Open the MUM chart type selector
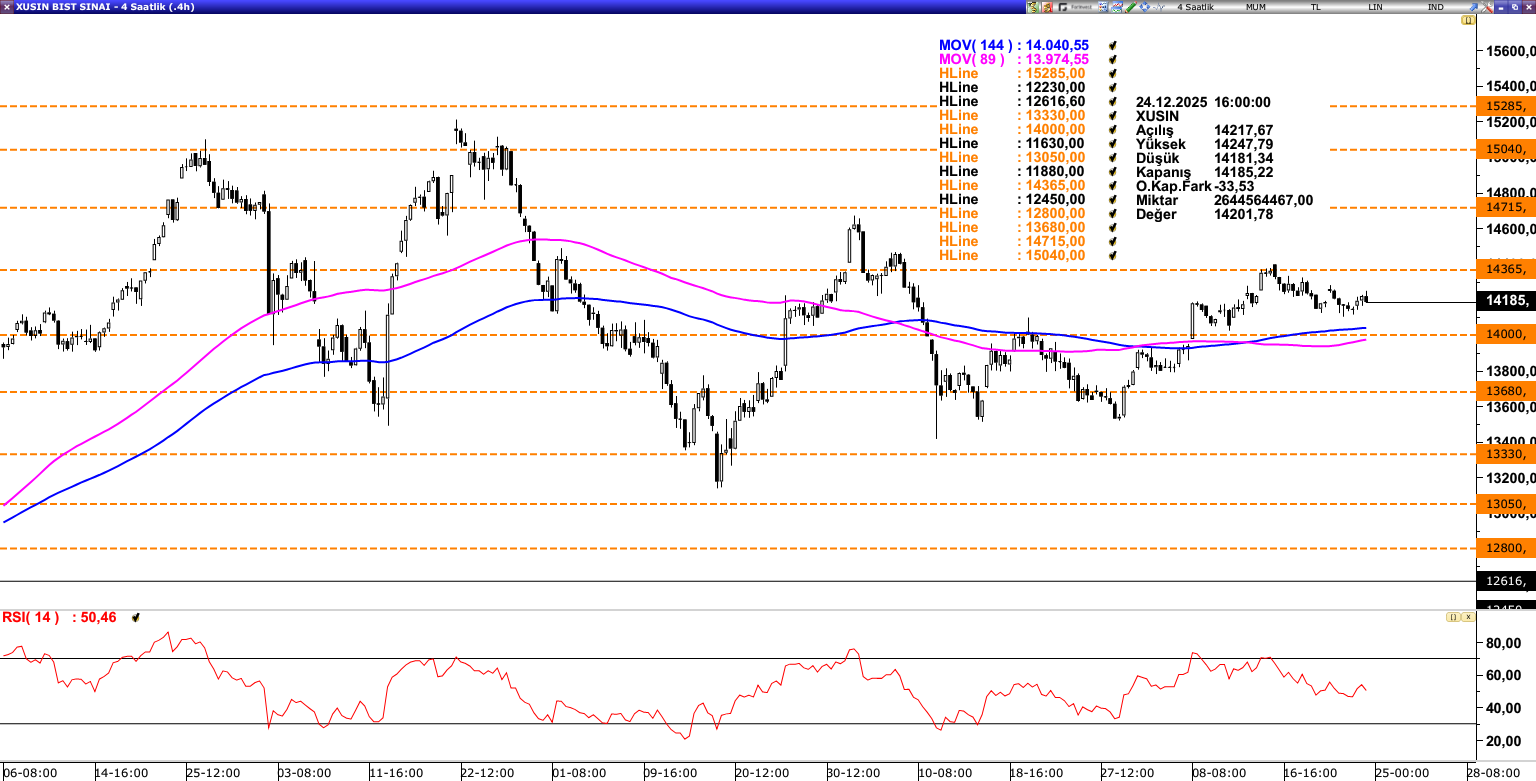 1256,7
